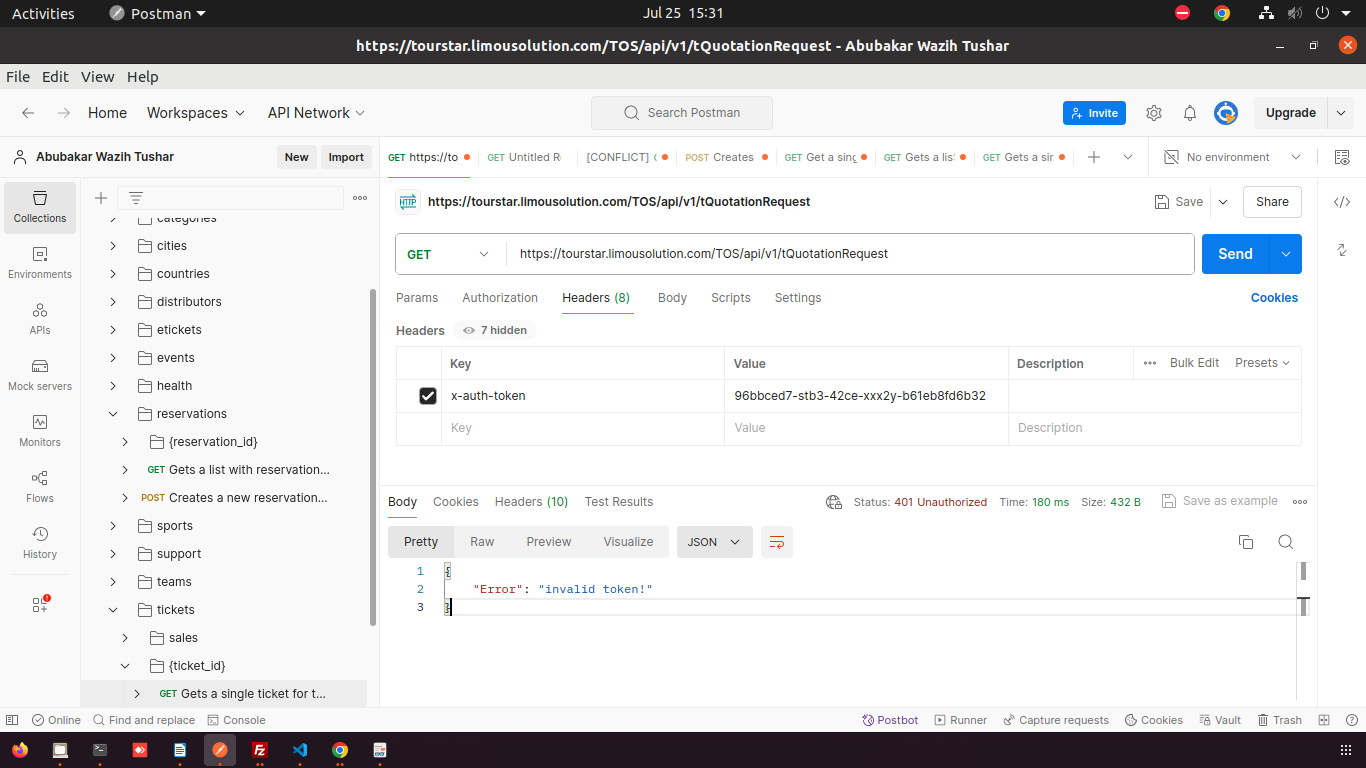Copy the response body with copy icon
This screenshot has width=1366, height=768.
[1246, 542]
